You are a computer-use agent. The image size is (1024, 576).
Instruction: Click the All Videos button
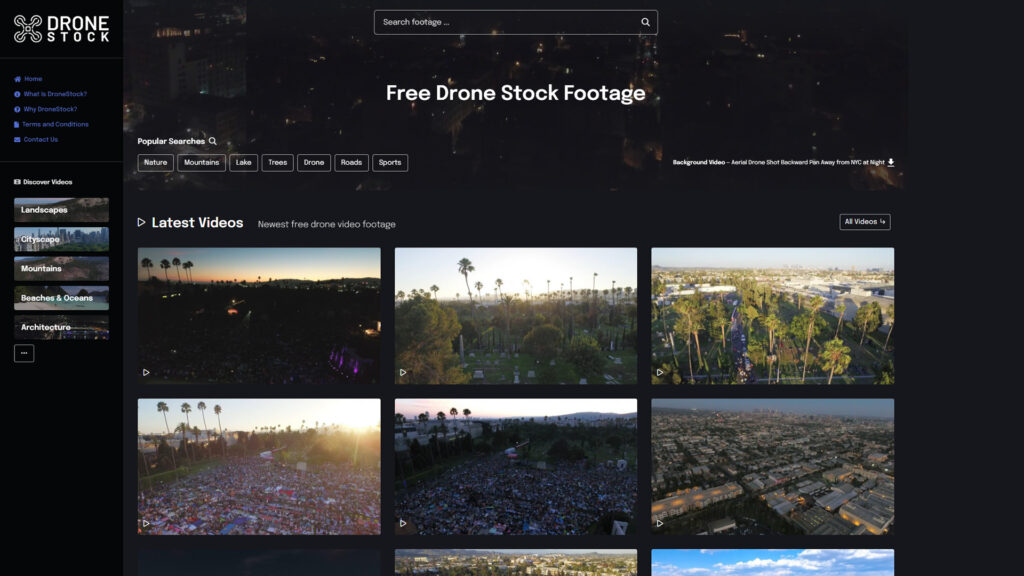pos(866,222)
